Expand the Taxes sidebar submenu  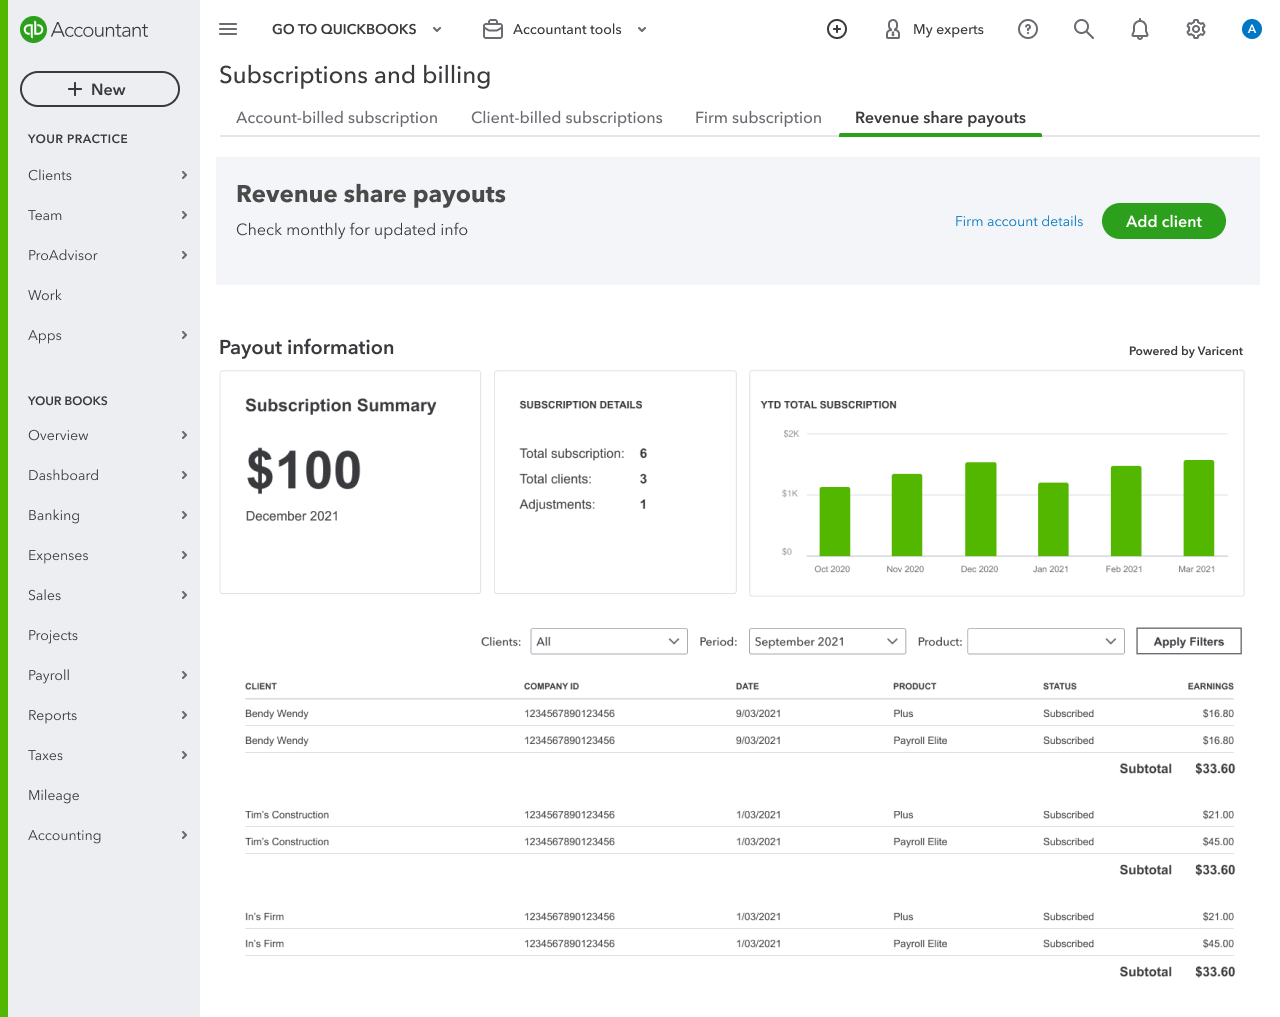tap(184, 755)
